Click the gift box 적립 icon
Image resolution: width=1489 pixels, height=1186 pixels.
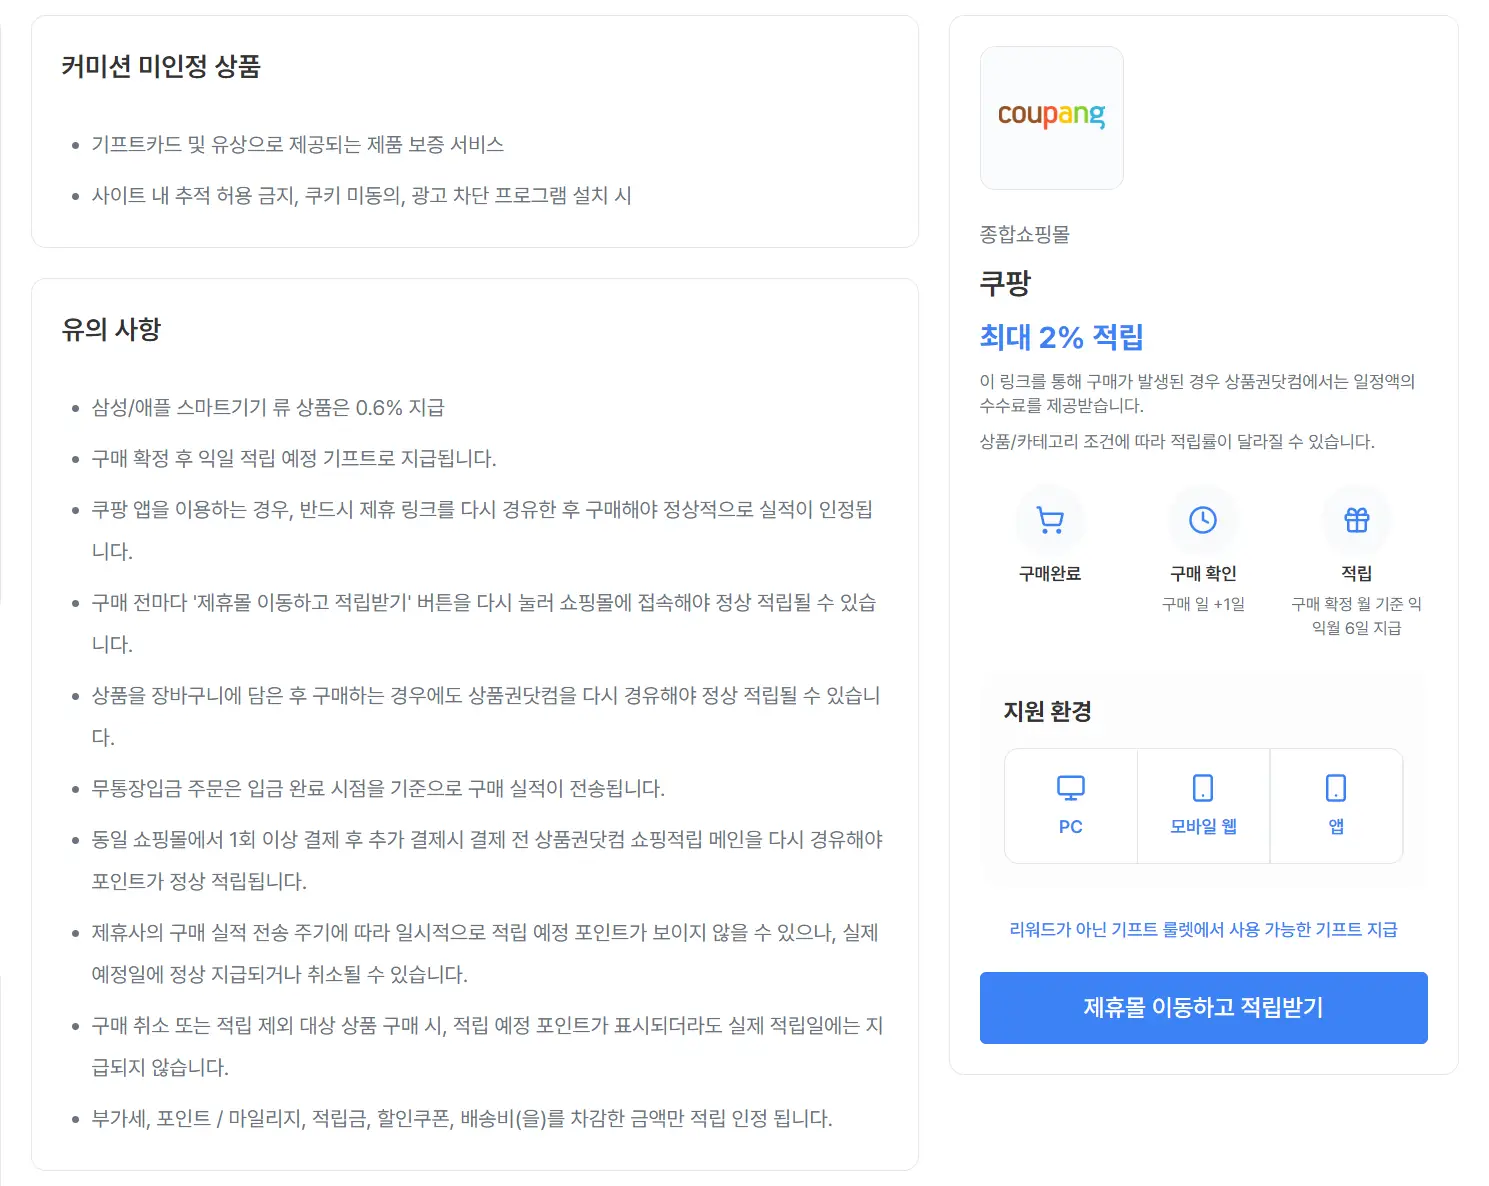coord(1357,520)
